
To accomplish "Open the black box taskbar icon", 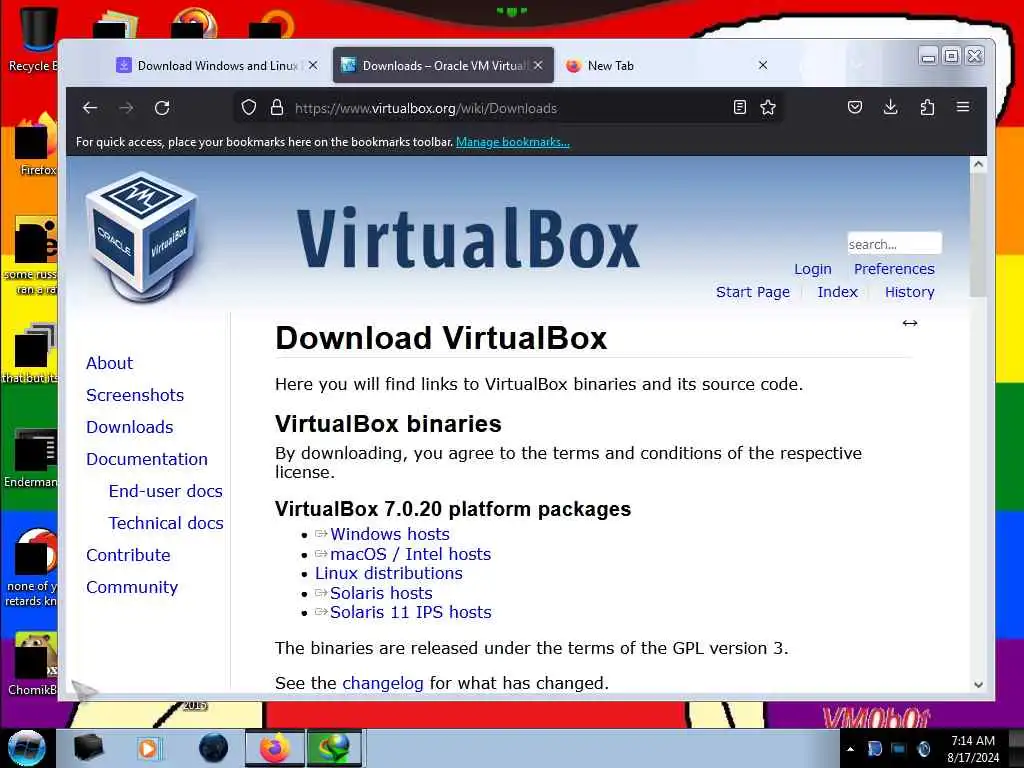I will 89,748.
